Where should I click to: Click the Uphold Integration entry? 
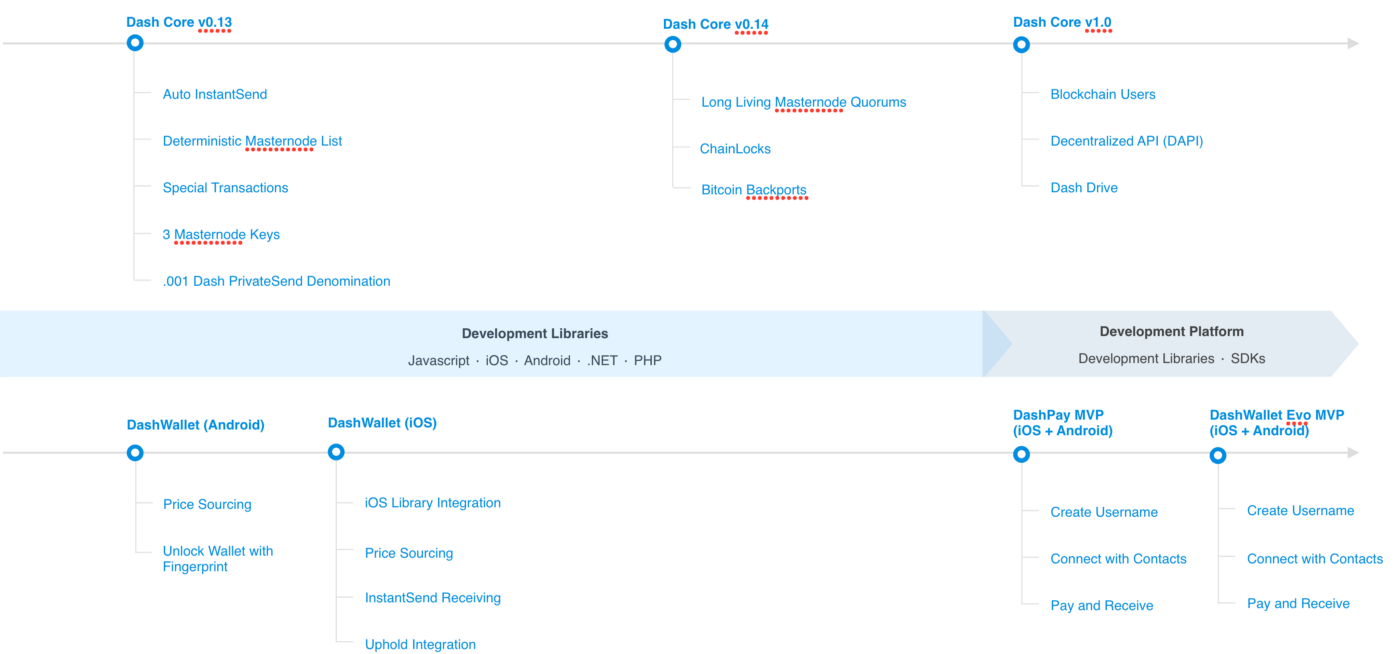[x=420, y=644]
